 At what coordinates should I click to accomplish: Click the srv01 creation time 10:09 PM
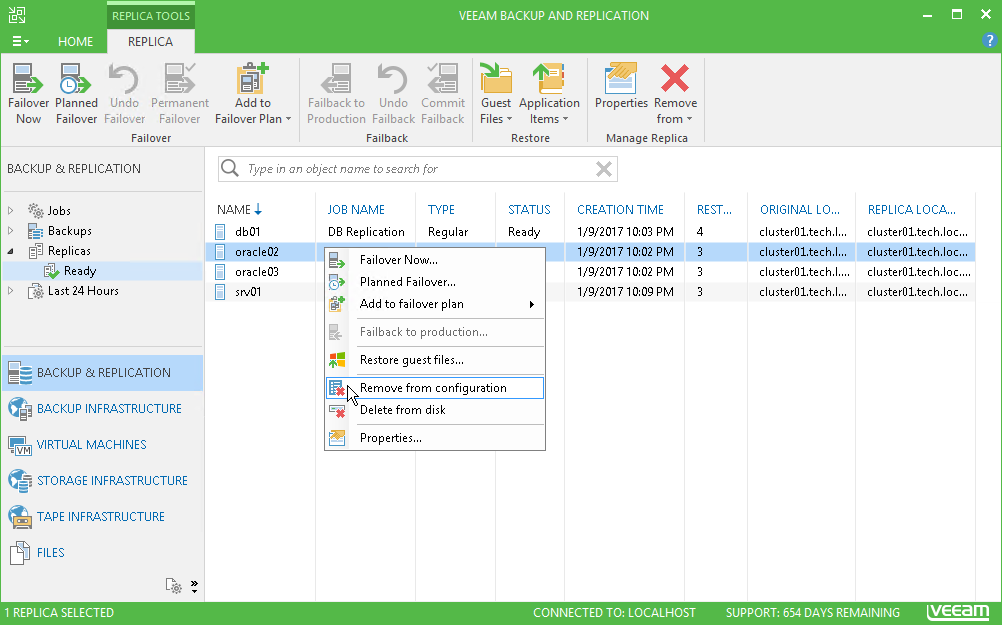coord(625,291)
